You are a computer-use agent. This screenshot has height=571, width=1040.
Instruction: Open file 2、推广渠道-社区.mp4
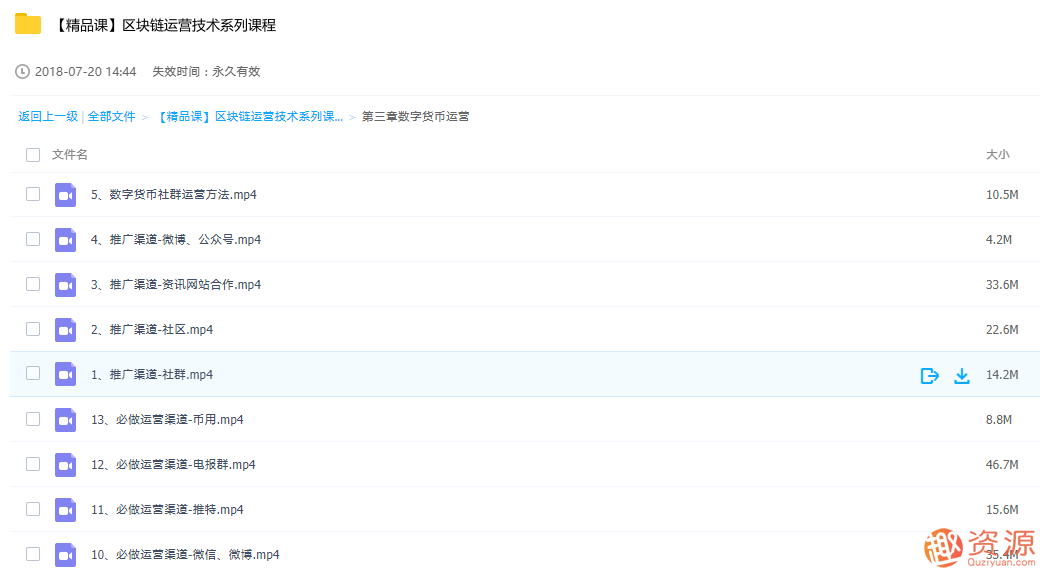click(152, 330)
